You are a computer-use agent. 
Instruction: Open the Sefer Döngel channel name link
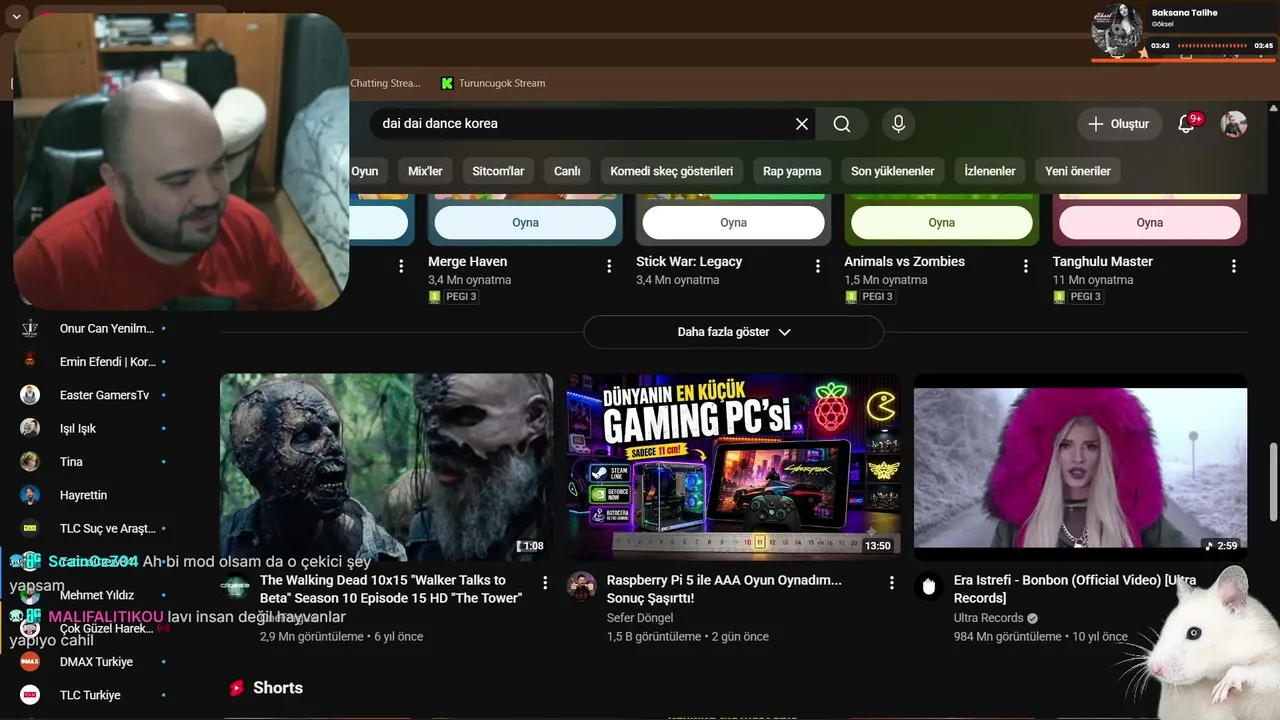[x=640, y=618]
